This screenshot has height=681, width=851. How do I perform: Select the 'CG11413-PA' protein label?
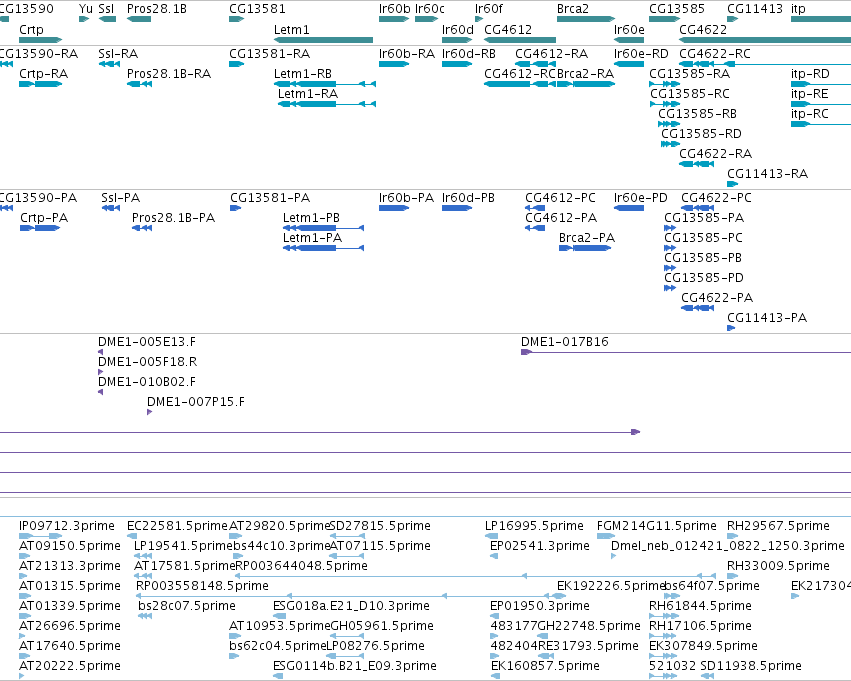(x=767, y=317)
